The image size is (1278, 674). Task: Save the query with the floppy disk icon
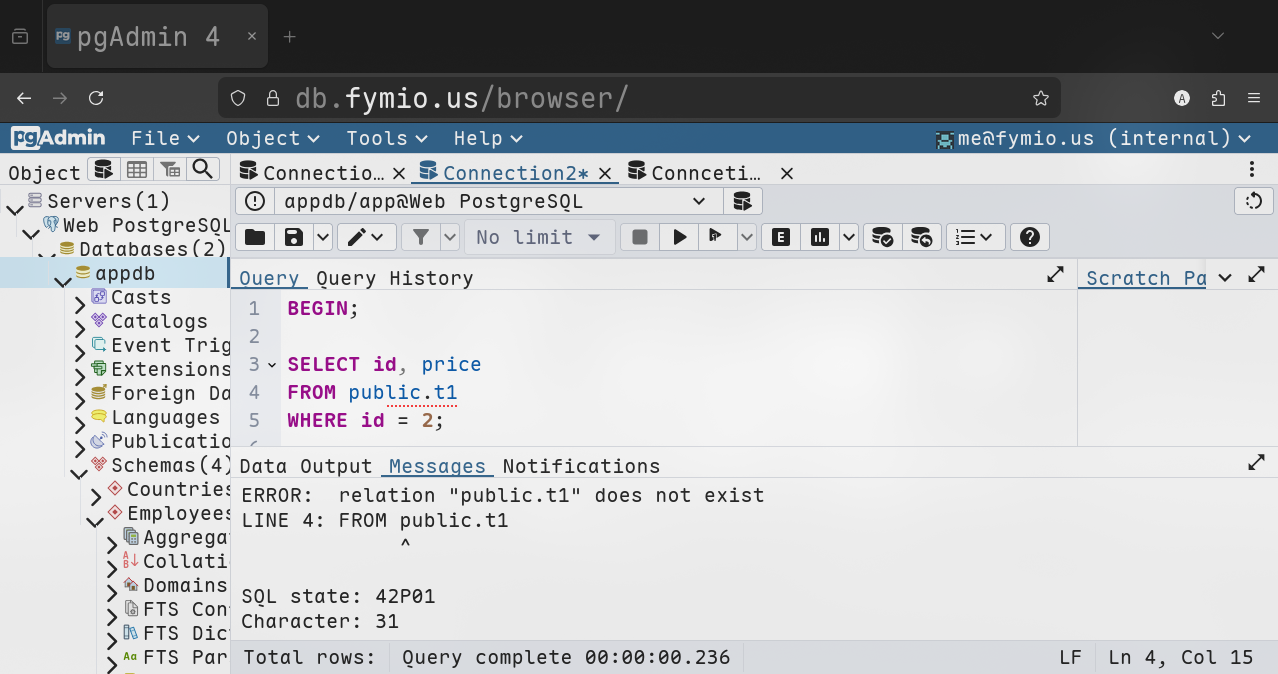pos(294,237)
